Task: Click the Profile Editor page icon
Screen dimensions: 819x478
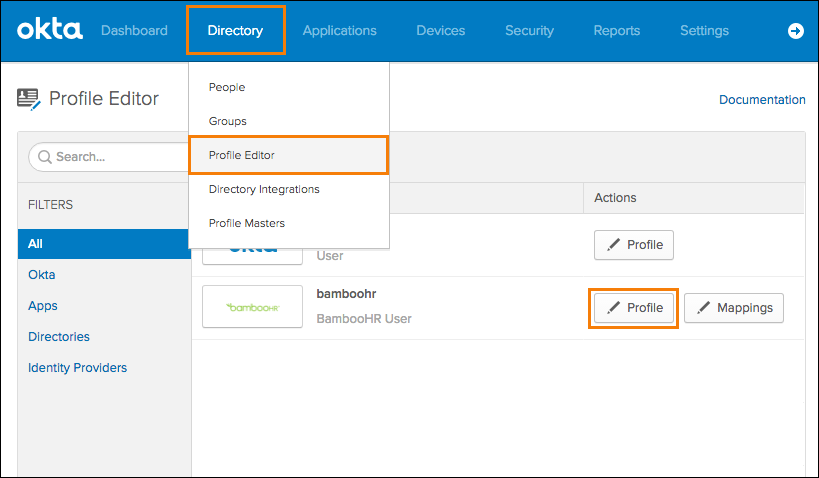Action: point(29,99)
